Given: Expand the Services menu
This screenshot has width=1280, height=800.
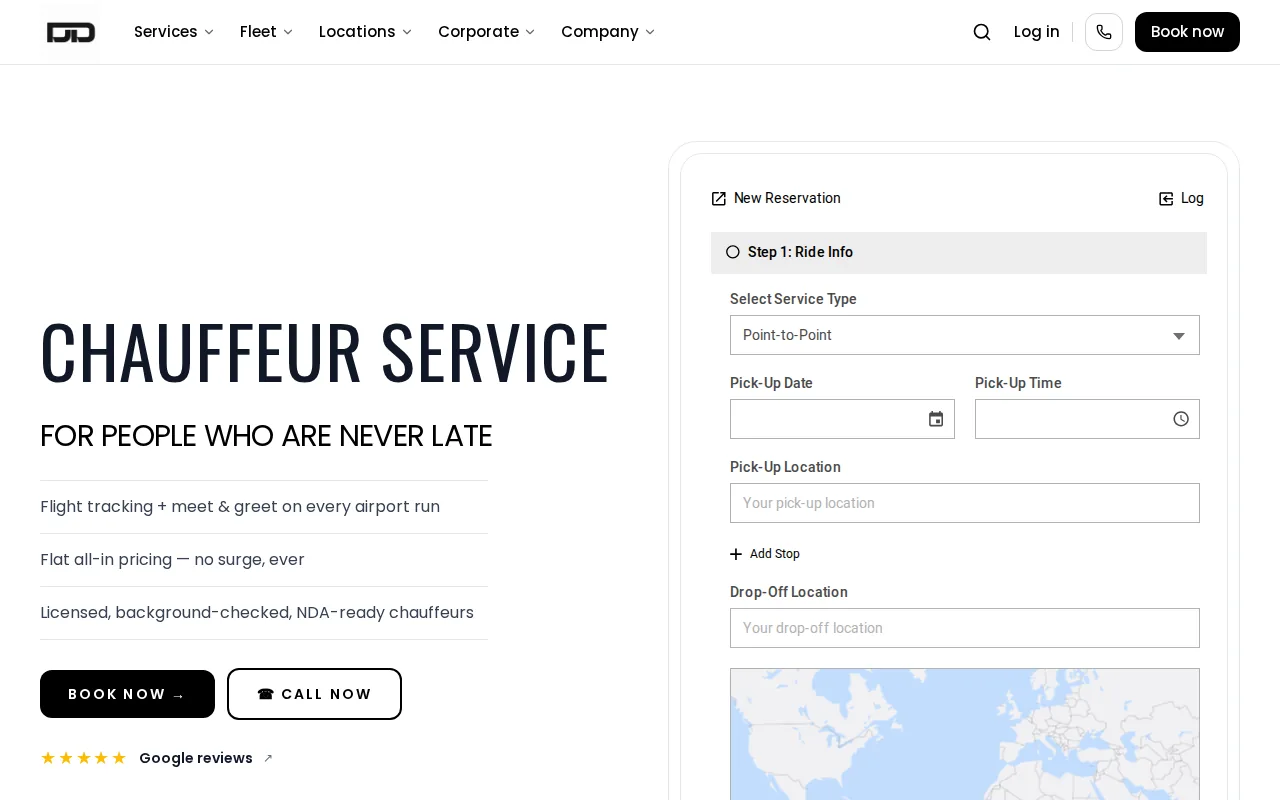Looking at the screenshot, I should [x=174, y=32].
